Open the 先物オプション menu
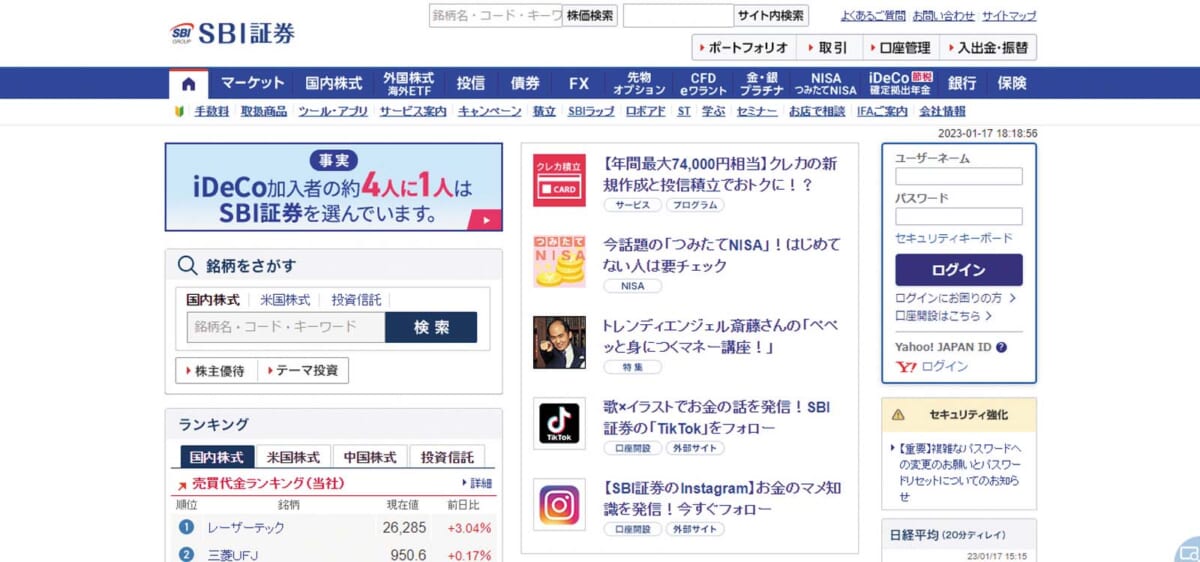 click(x=639, y=83)
